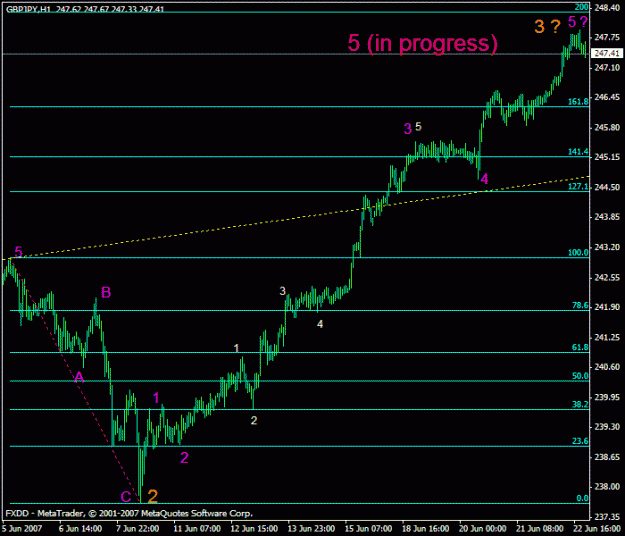Select the purple "5 ?" label at chart top
The height and width of the screenshot is (536, 625).
(x=578, y=22)
